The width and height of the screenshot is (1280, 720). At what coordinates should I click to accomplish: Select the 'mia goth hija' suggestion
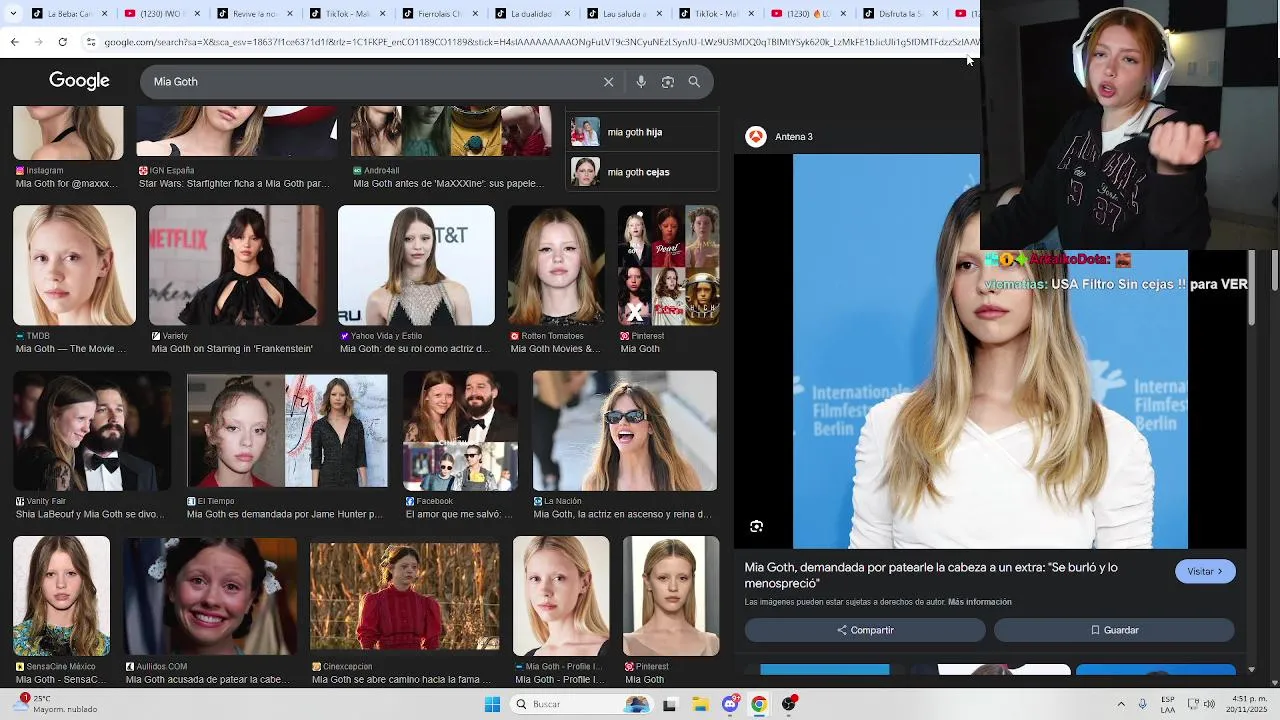[x=642, y=132]
